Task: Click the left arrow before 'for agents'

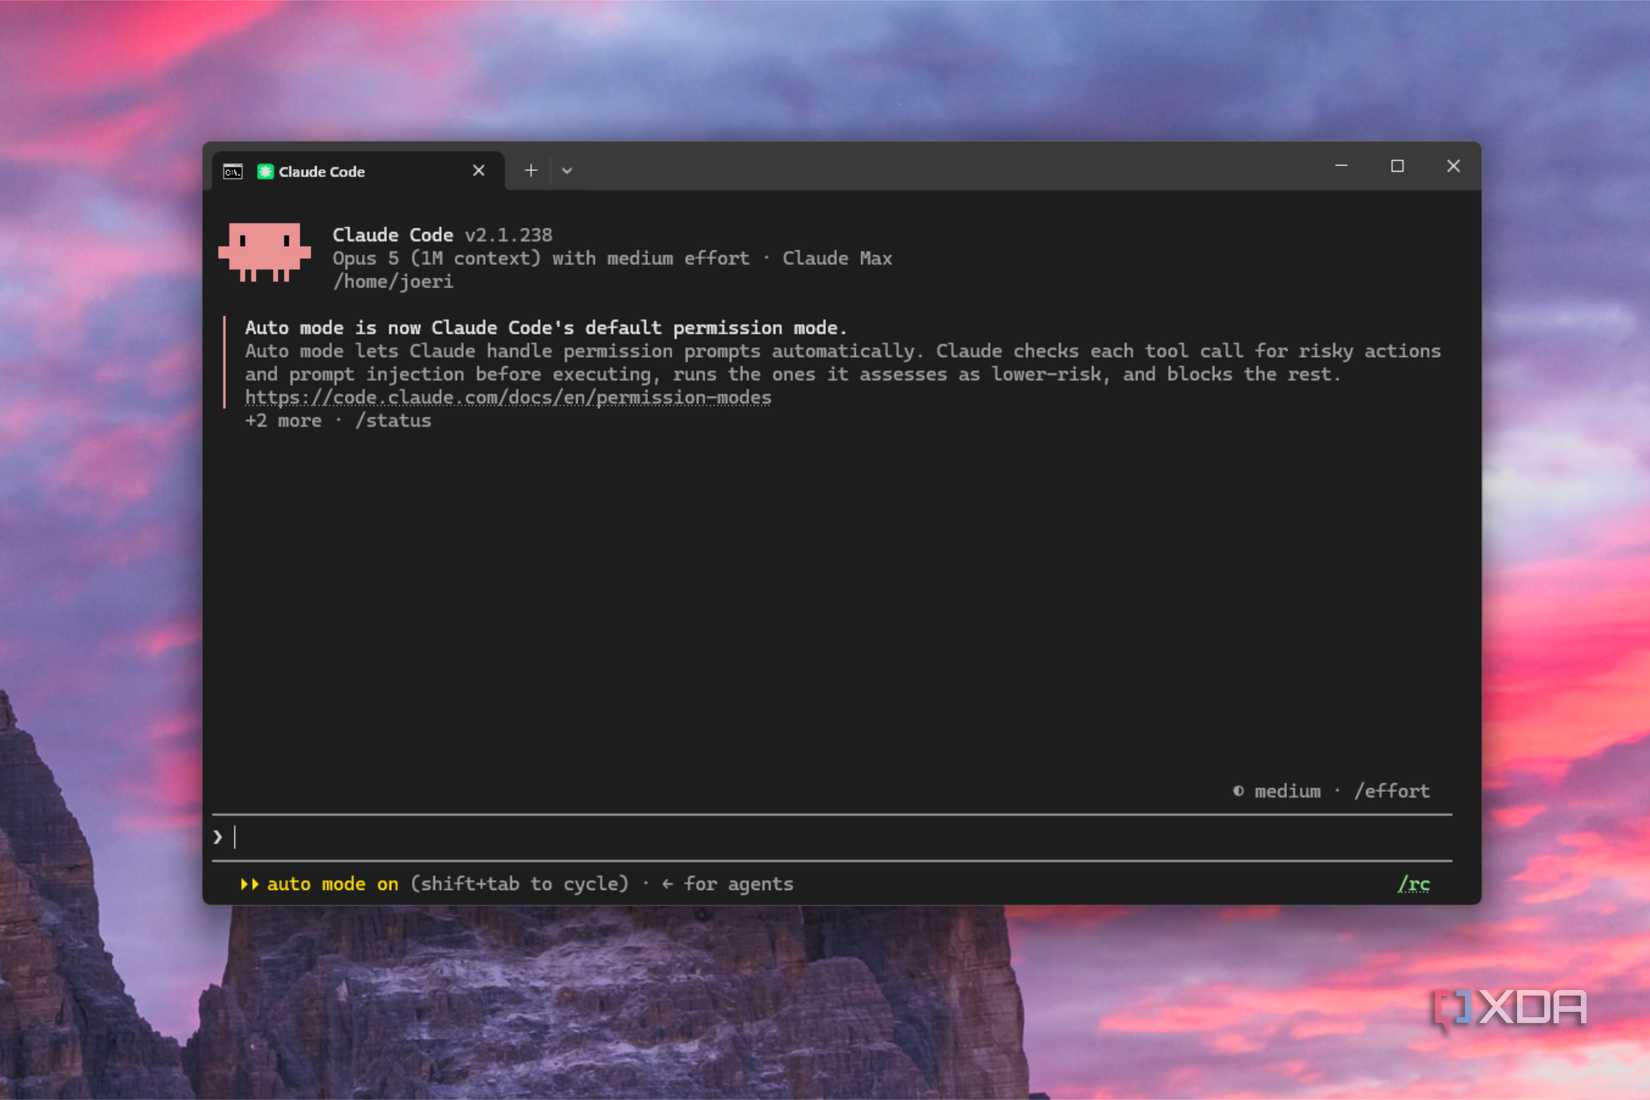Action: [667, 884]
